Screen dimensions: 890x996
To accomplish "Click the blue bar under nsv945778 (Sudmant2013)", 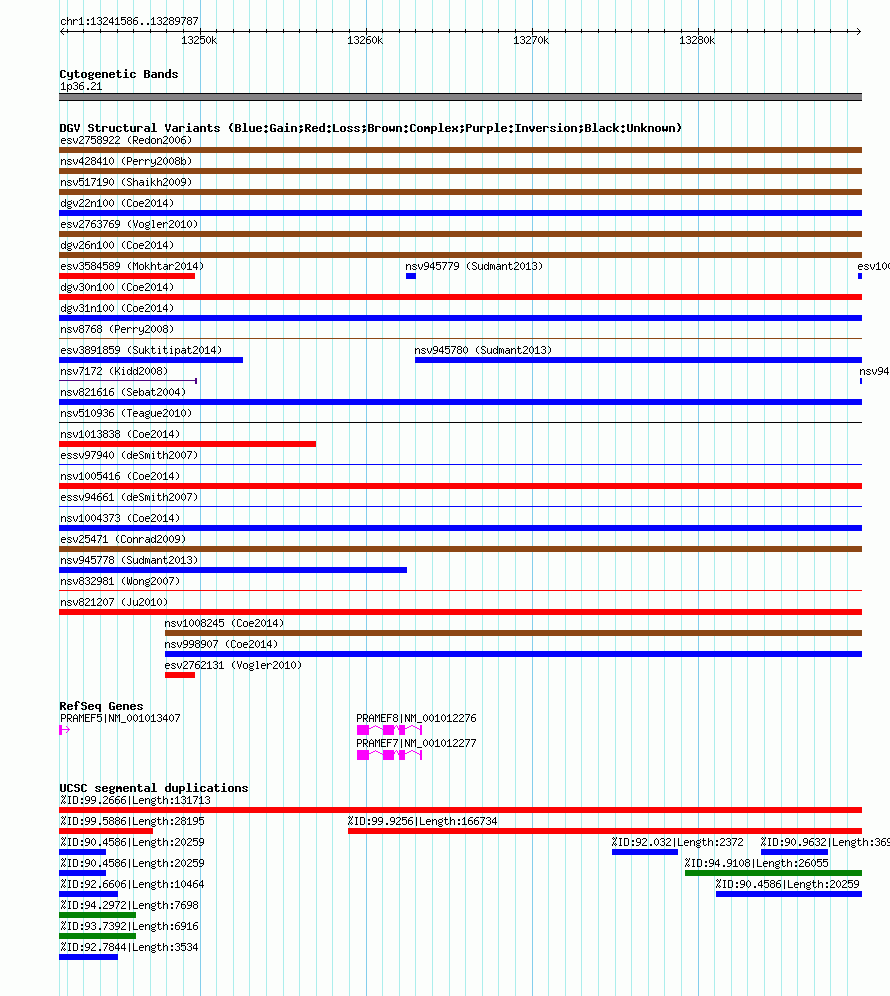I will 233,570.
